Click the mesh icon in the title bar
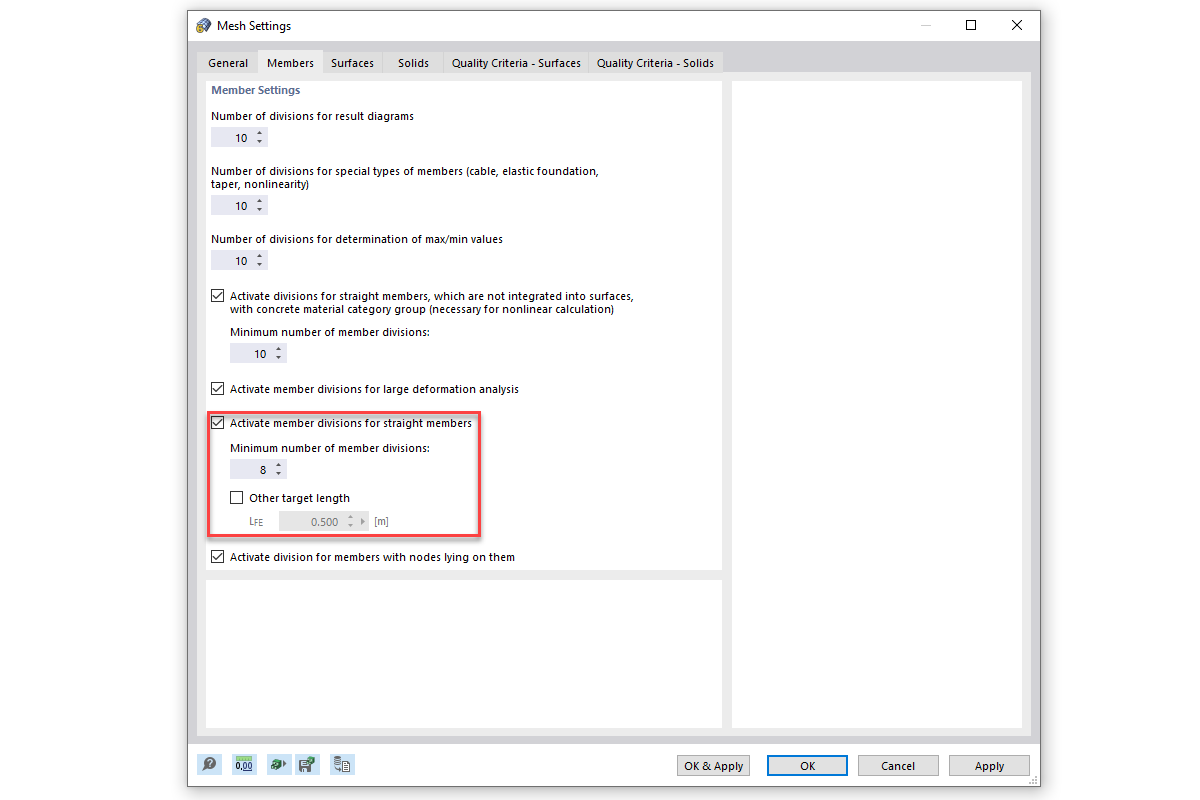The image size is (1200, 800). pos(203,25)
